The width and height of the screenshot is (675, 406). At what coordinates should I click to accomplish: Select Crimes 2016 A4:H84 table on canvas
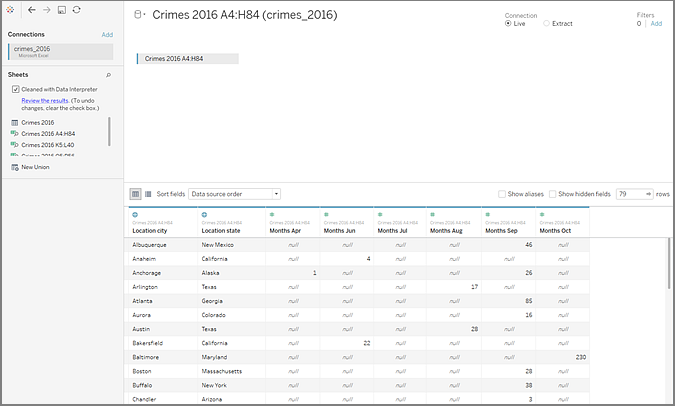188,59
